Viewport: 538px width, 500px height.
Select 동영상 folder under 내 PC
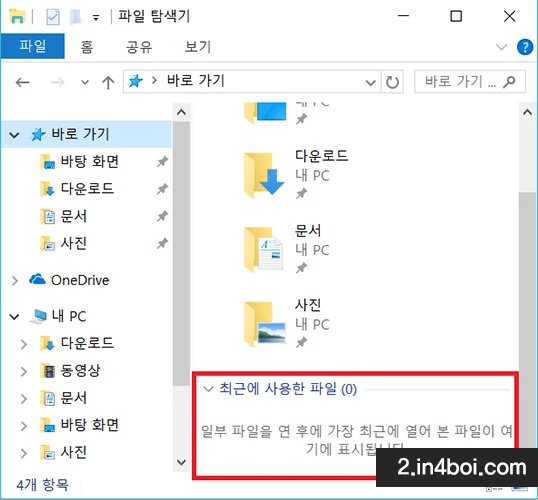(x=80, y=371)
